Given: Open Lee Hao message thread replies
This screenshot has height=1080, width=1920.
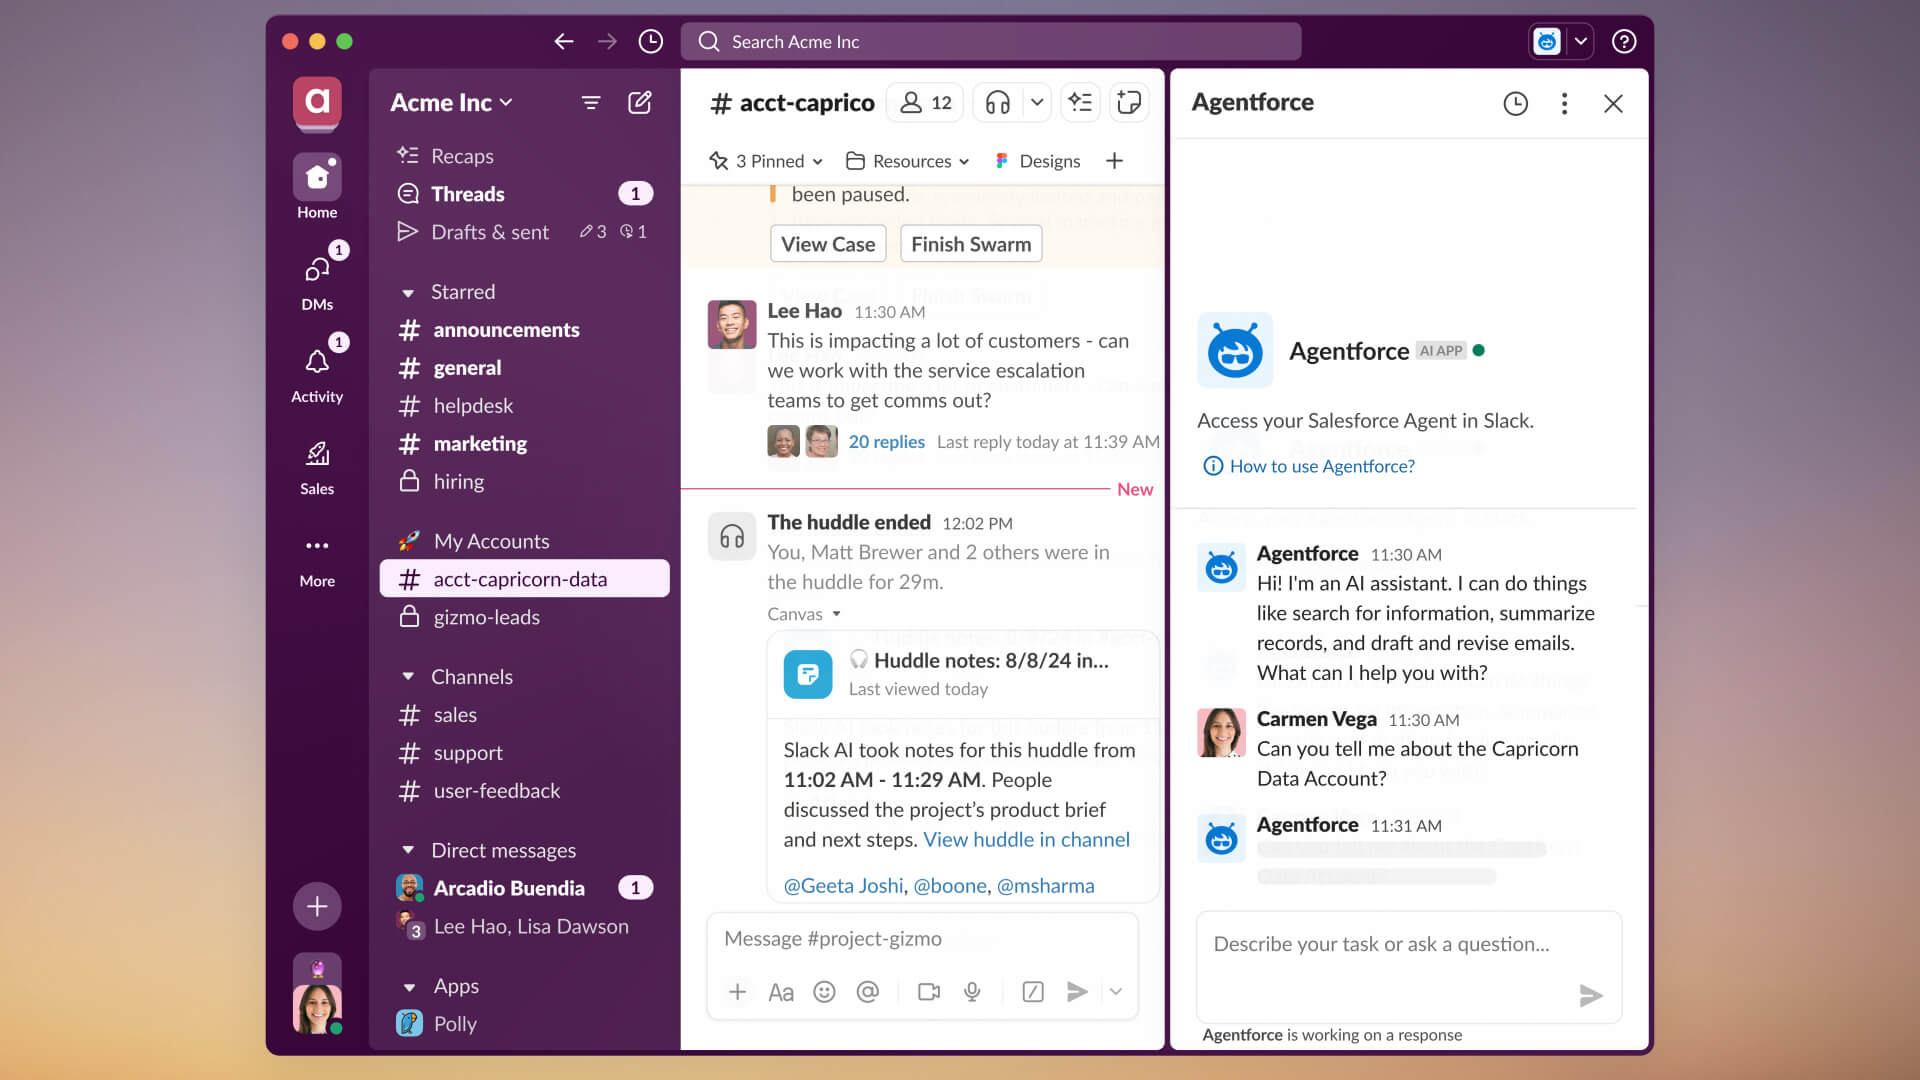Looking at the screenshot, I should click(x=886, y=440).
